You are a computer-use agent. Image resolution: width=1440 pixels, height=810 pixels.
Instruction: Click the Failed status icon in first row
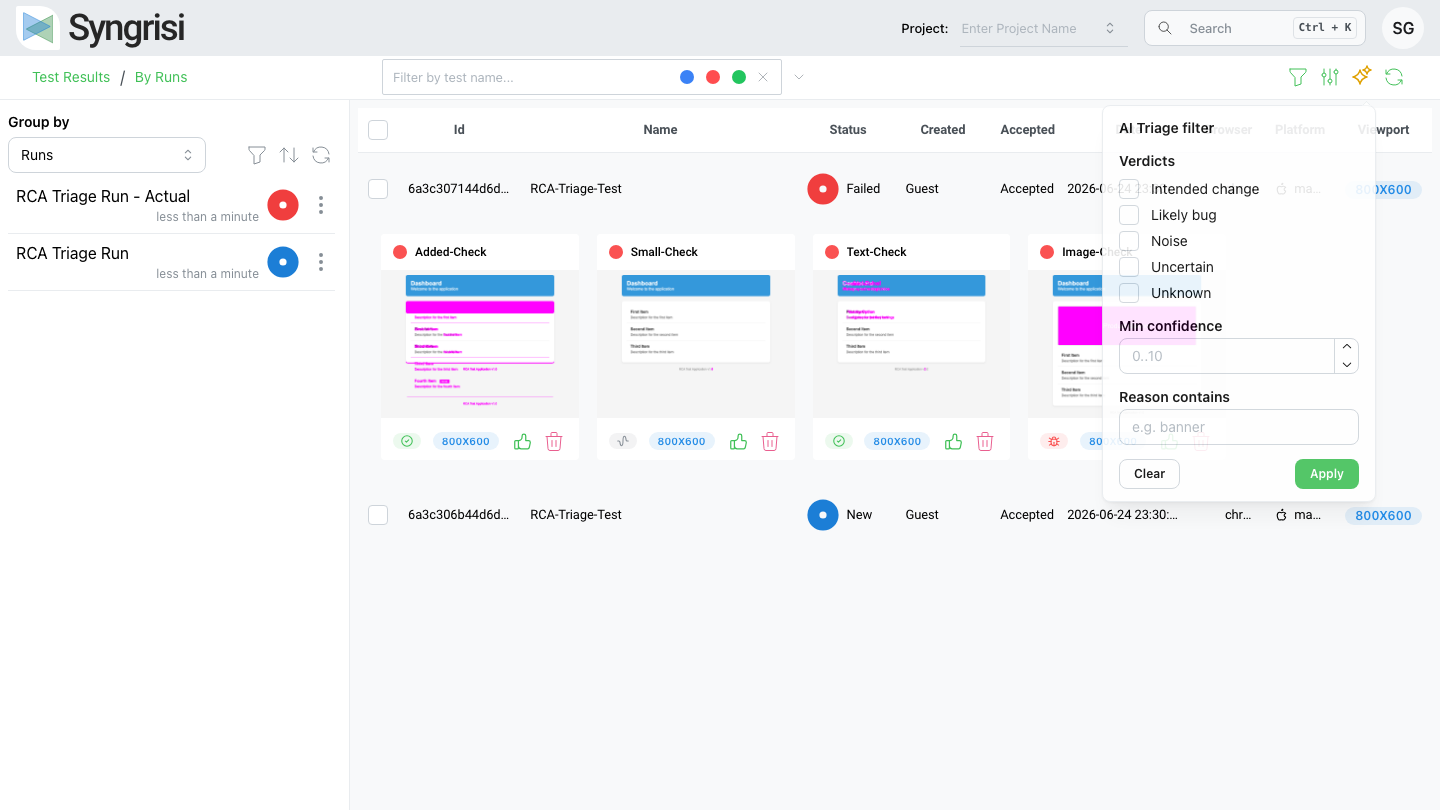coord(823,189)
